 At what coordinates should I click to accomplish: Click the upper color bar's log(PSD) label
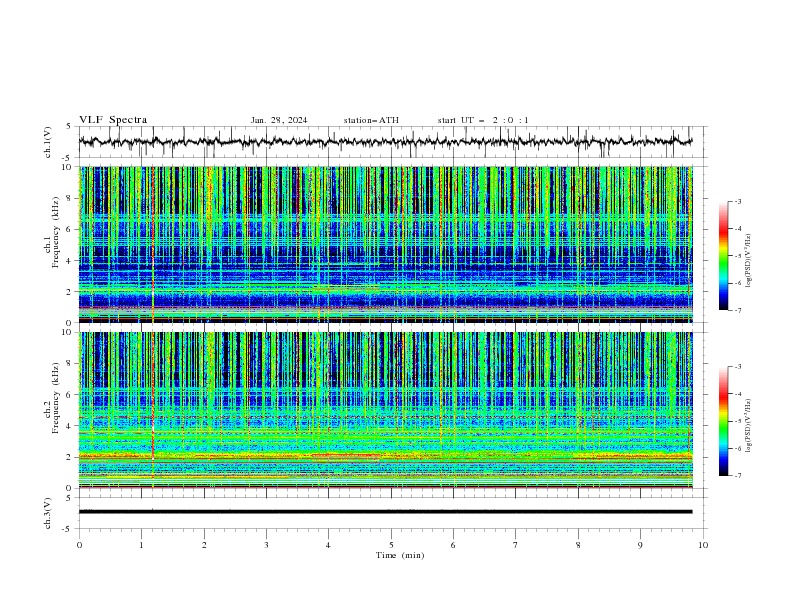[748, 261]
